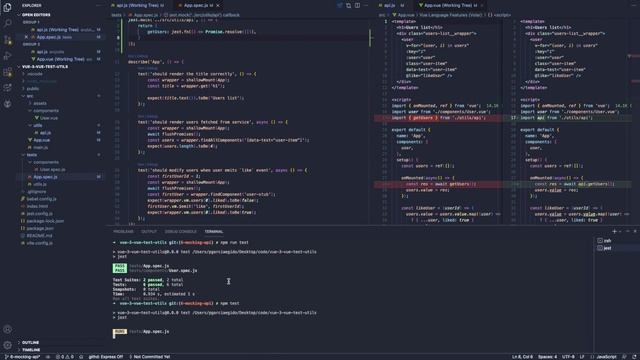Screen dimensions: 640x360
Task: Expand the assets folder
Action: coord(40,103)
